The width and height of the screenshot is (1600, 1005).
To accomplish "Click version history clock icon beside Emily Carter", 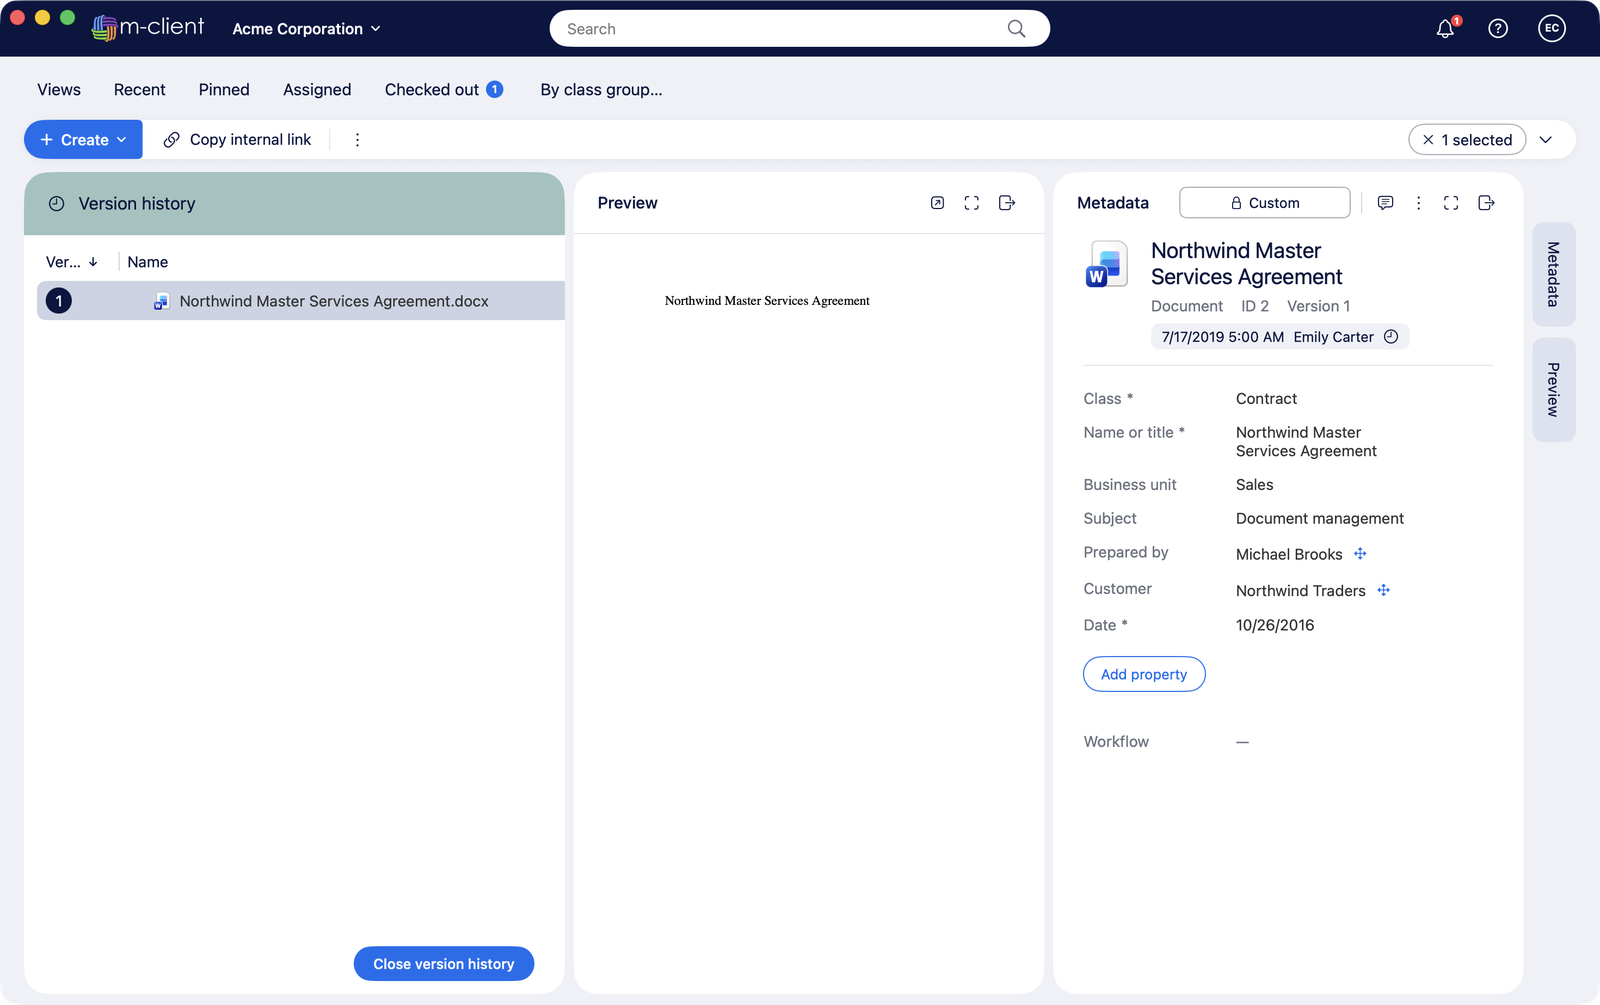I will pos(1391,337).
